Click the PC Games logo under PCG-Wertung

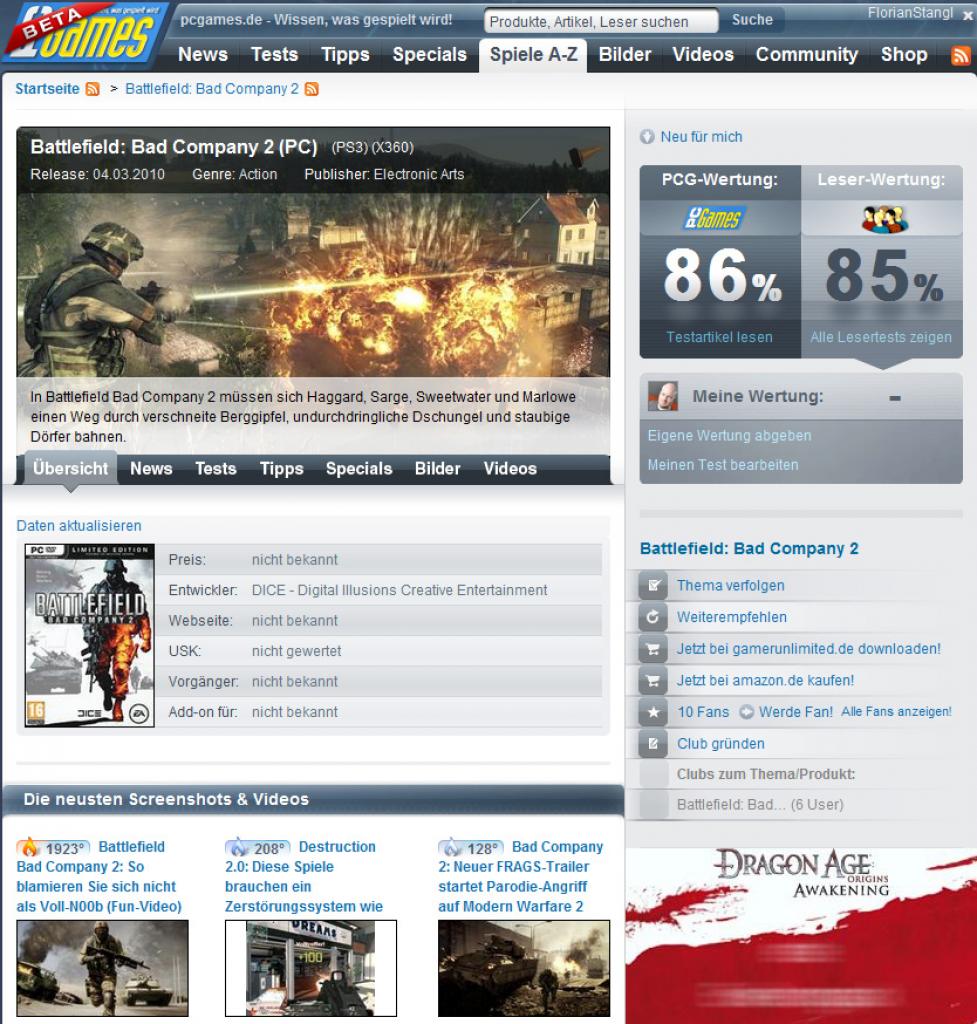tap(714, 218)
